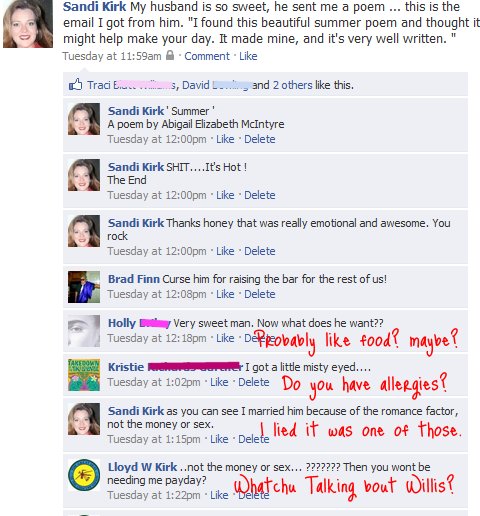Click Kristie's green Takedown avatar

coord(84,375)
